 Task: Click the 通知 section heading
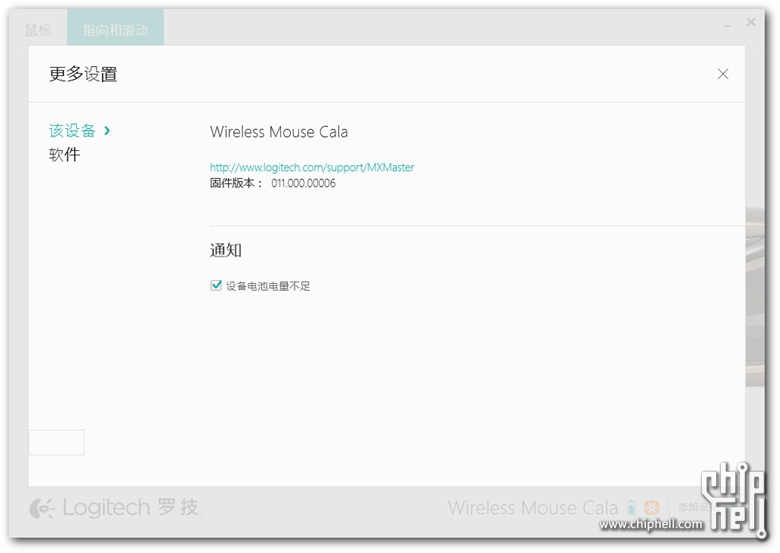pos(226,250)
